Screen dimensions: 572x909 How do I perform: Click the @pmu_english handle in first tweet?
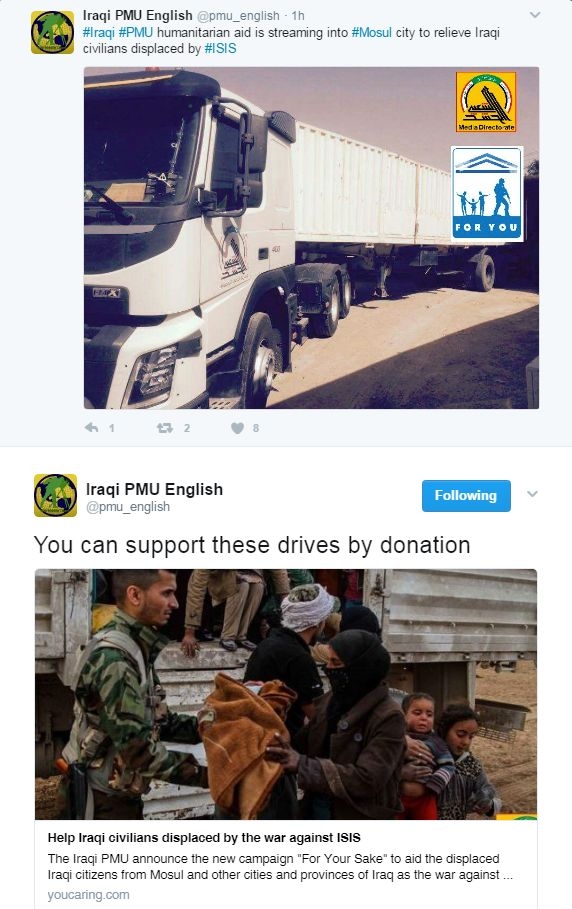tap(238, 16)
